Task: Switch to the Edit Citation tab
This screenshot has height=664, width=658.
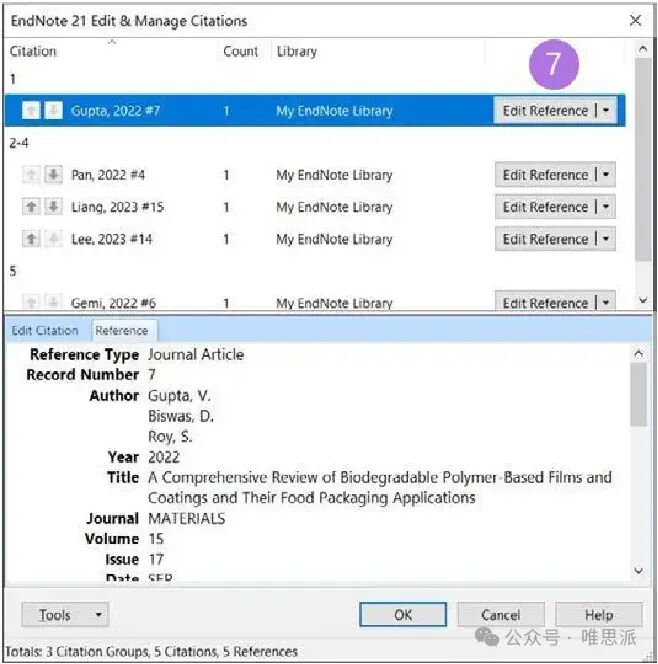Action: click(x=45, y=330)
